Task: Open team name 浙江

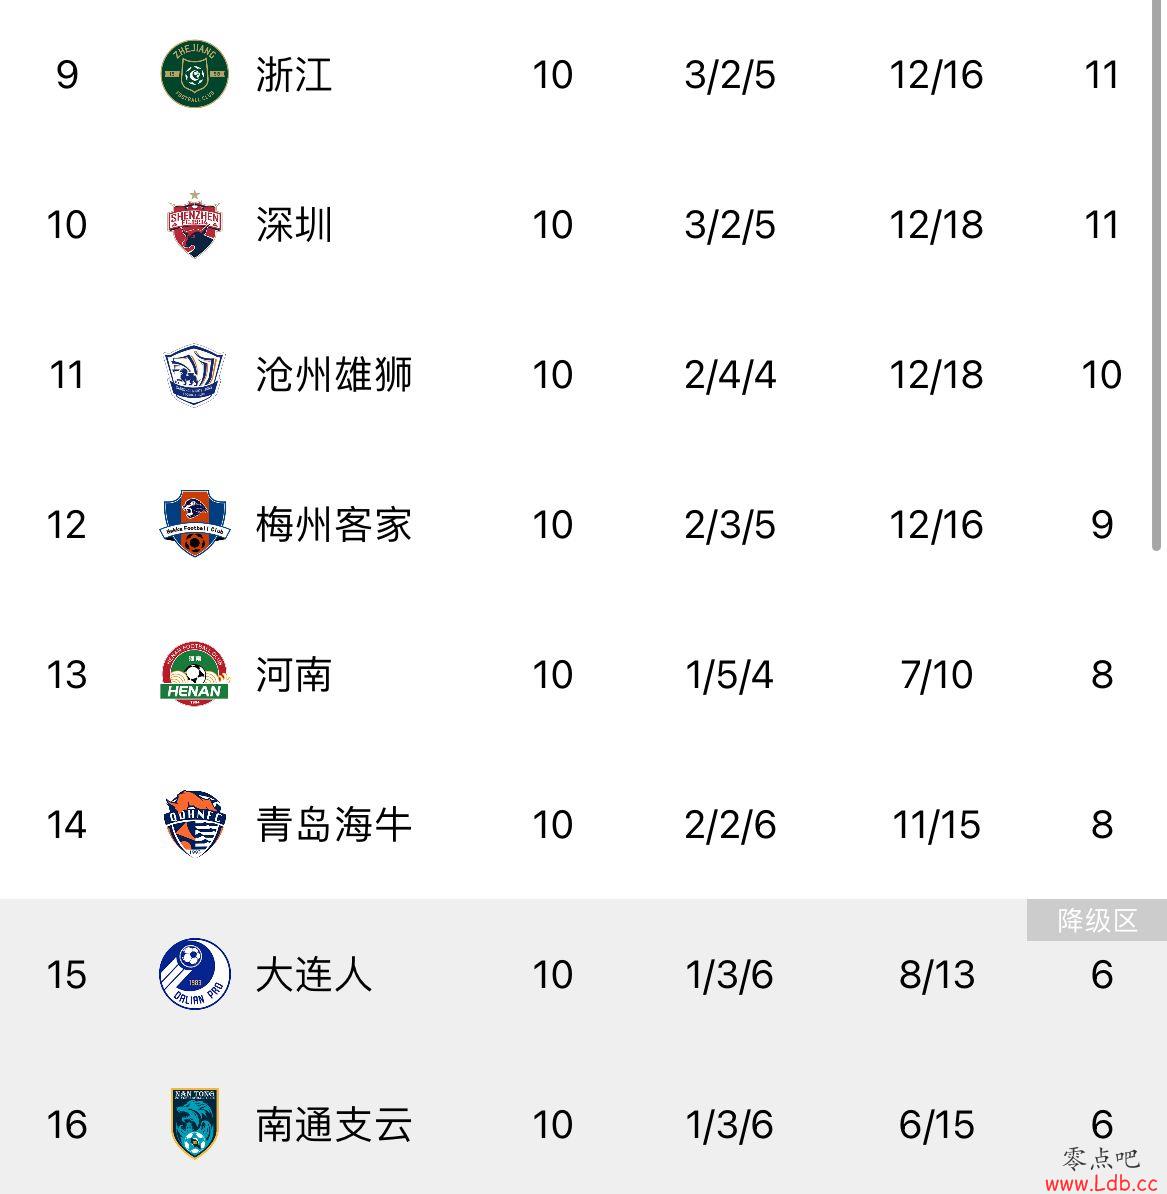Action: pyautogui.click(x=294, y=75)
